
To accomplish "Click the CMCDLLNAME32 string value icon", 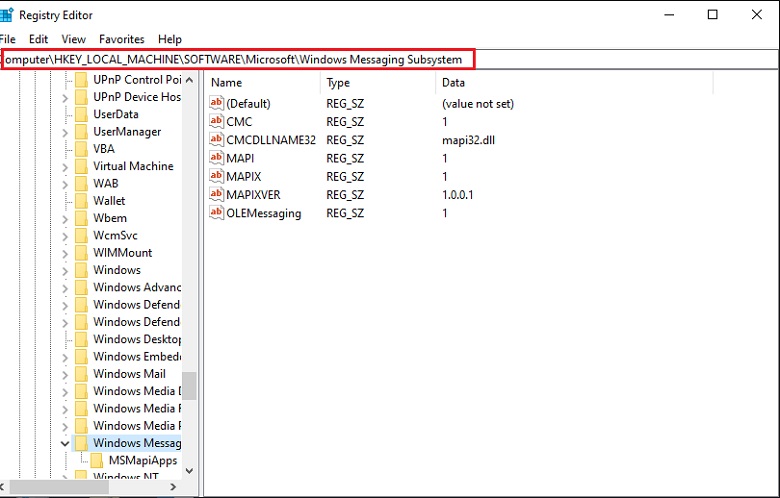I will tap(216, 139).
